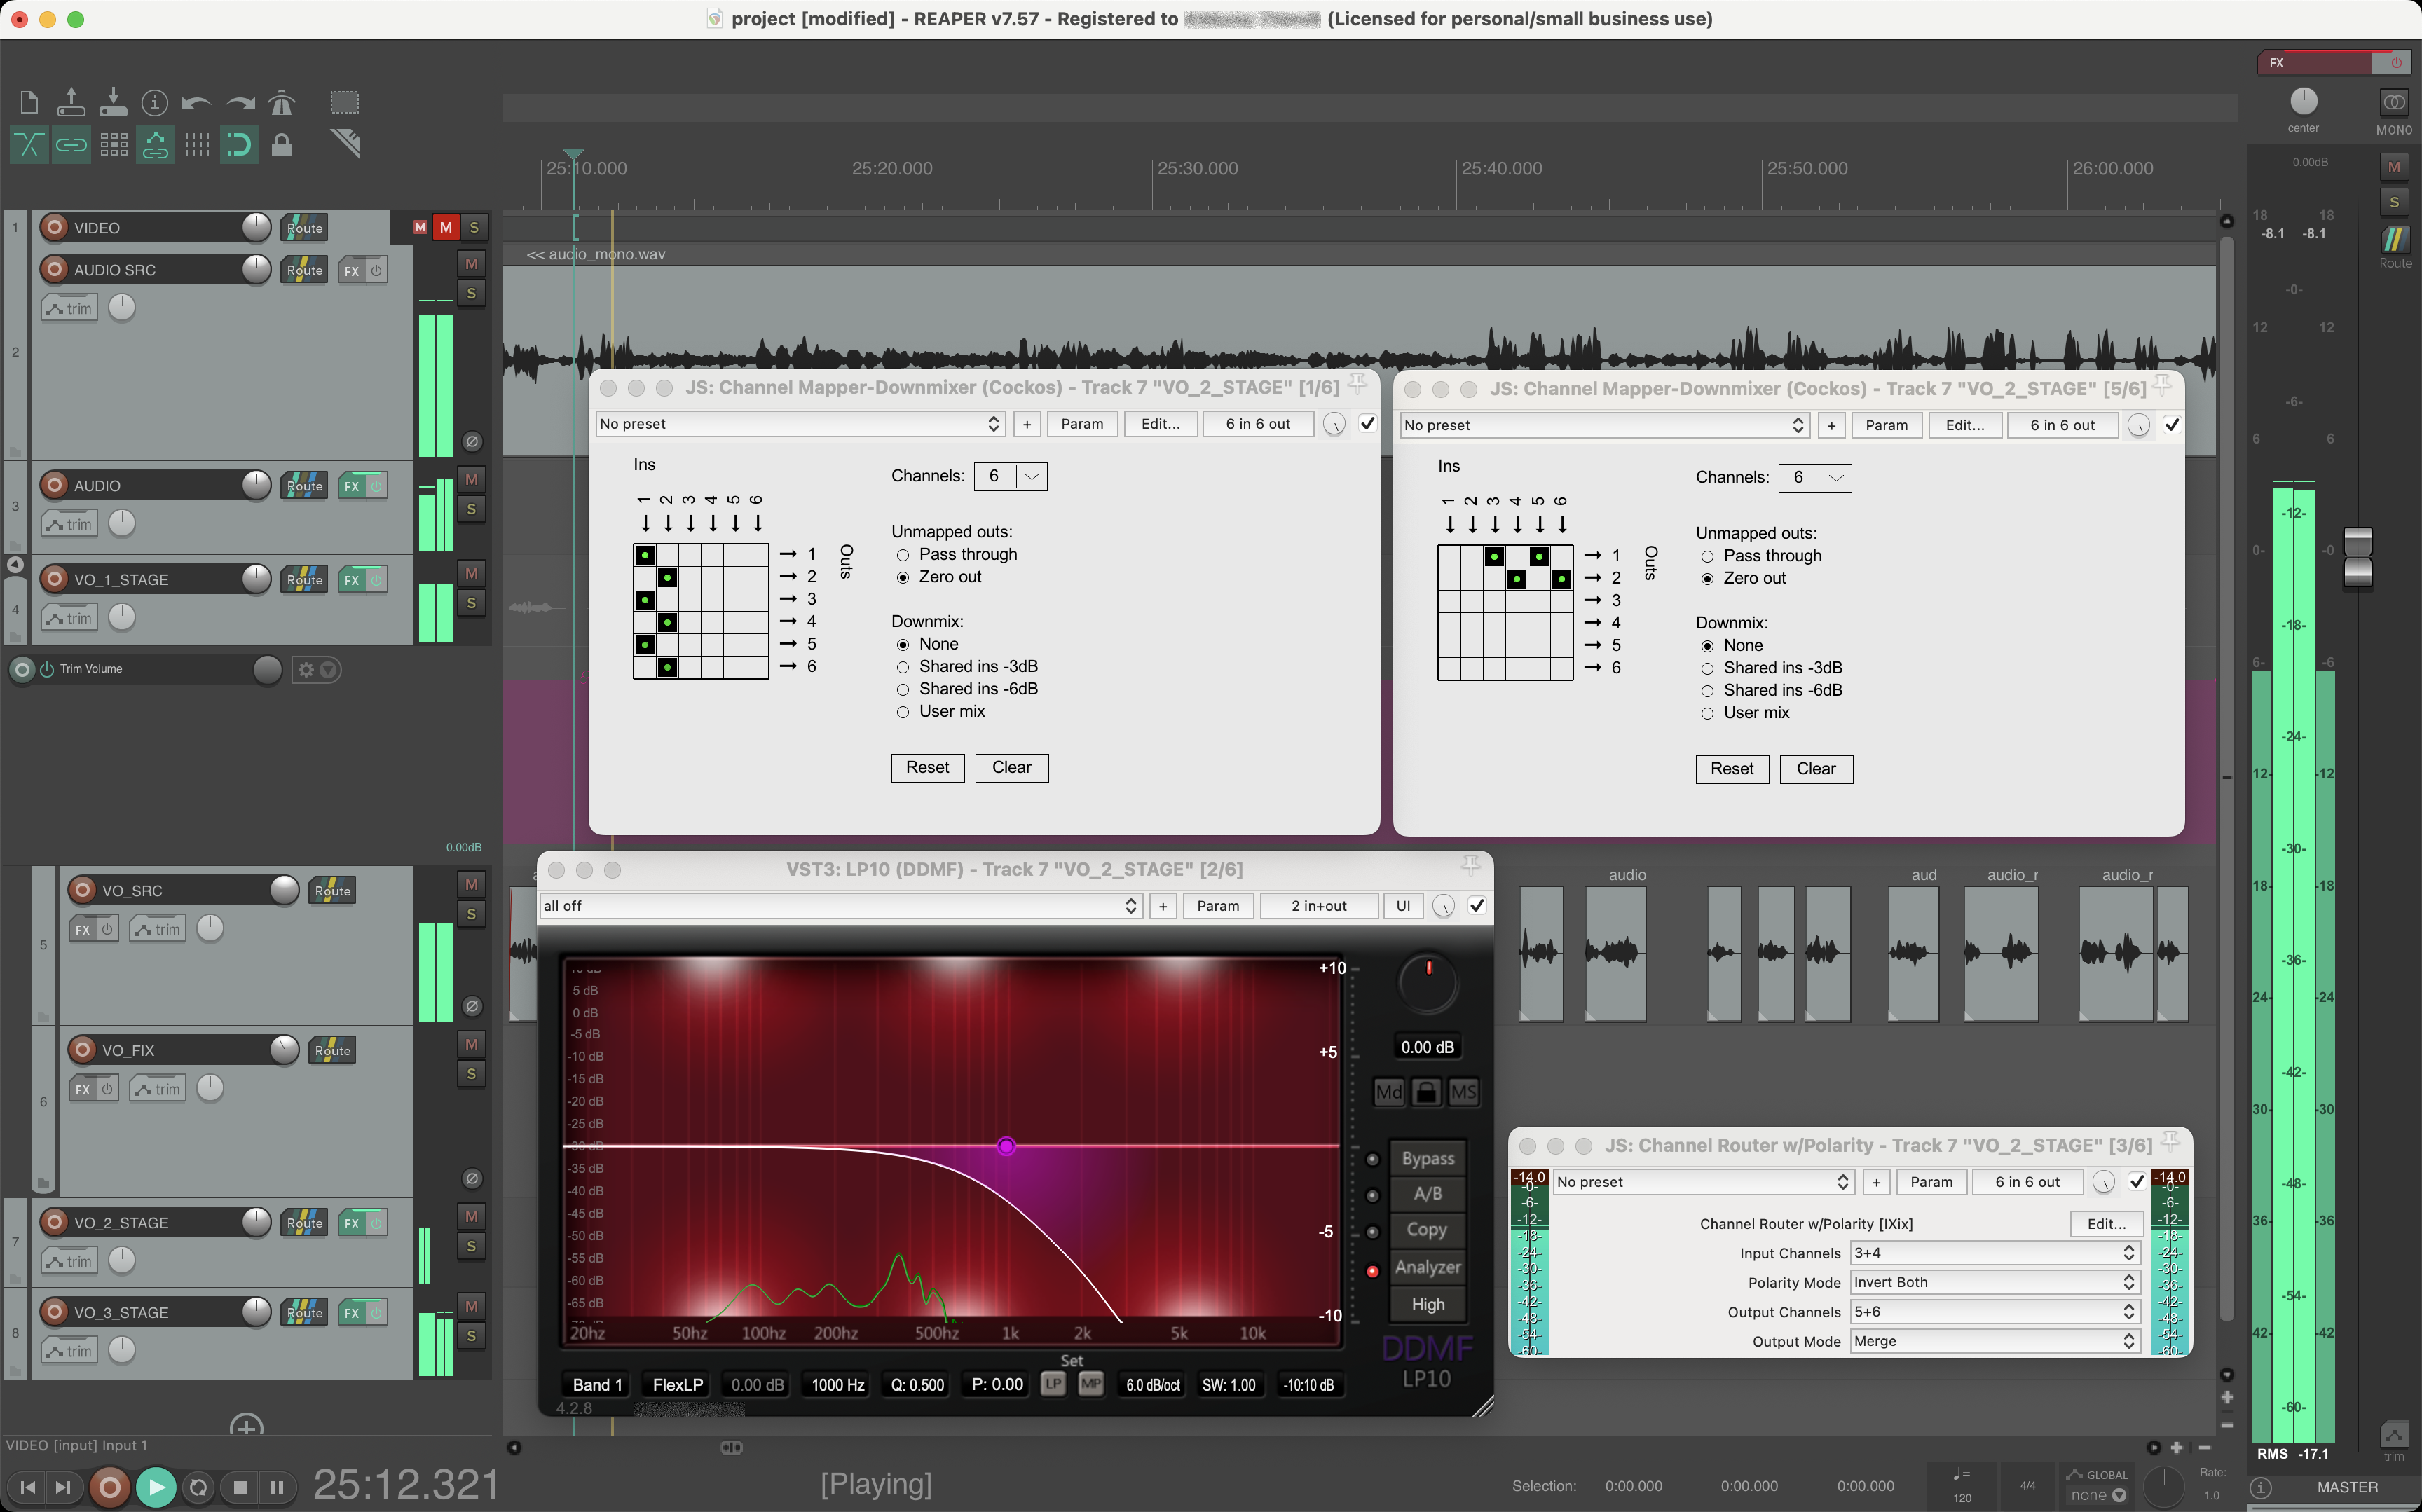Select Shared ins -3dB in 5/6 Channel Mapper
Image resolution: width=2422 pixels, height=1512 pixels.
tap(1707, 669)
